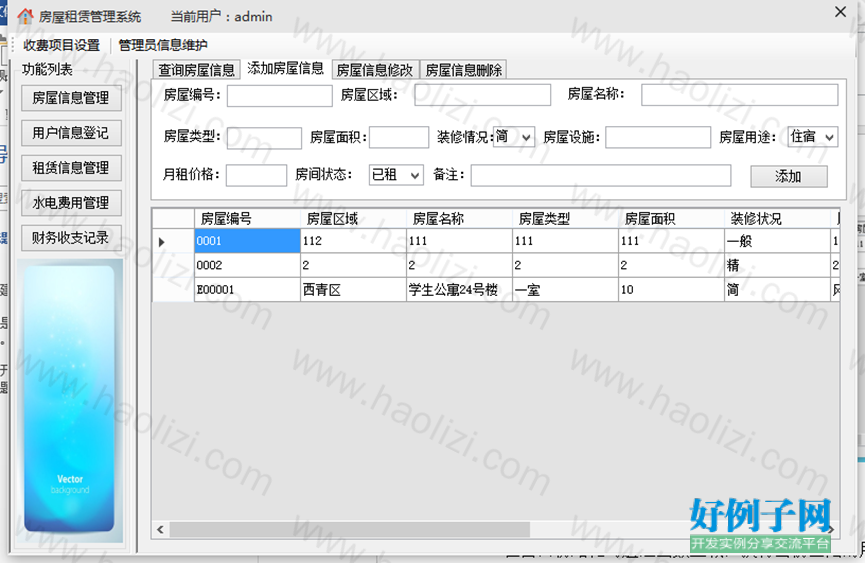The height and width of the screenshot is (563, 865).
Task: Click the house icon in the title bar
Action: pos(25,17)
